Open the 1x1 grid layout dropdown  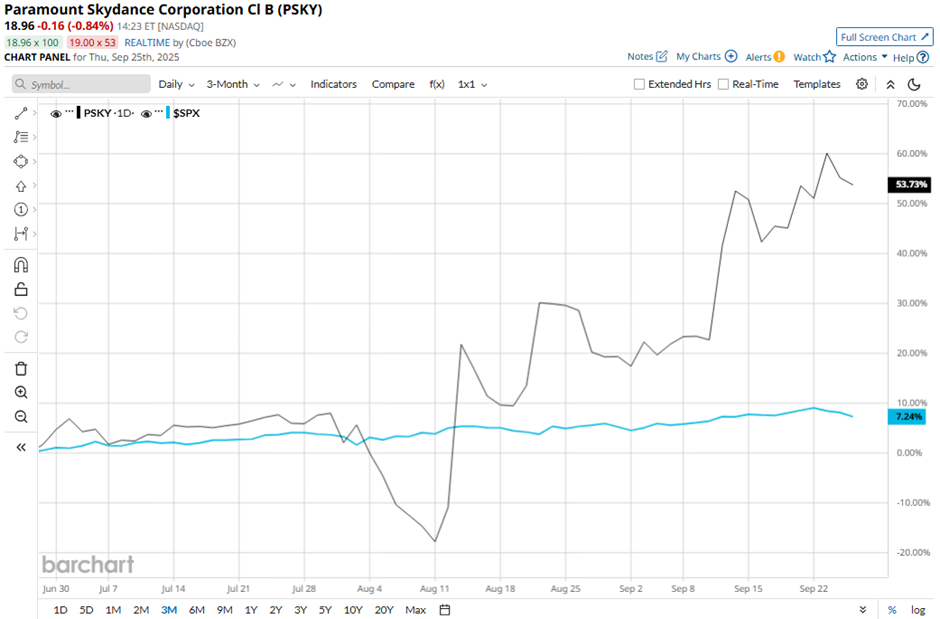pyautogui.click(x=472, y=84)
